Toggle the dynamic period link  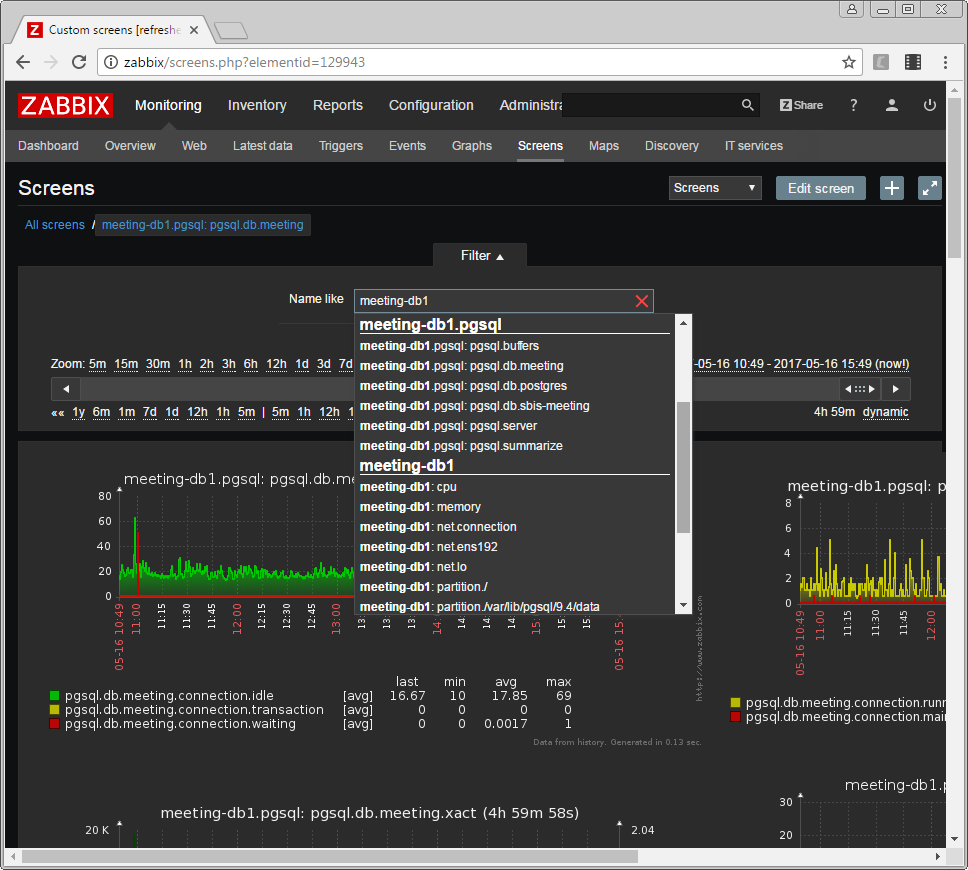tap(885, 412)
